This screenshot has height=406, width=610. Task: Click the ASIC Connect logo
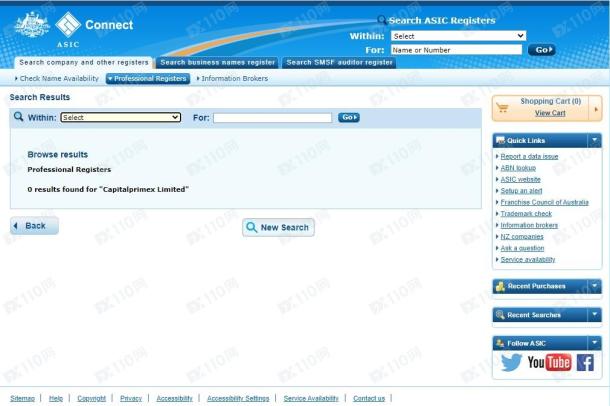coord(94,30)
